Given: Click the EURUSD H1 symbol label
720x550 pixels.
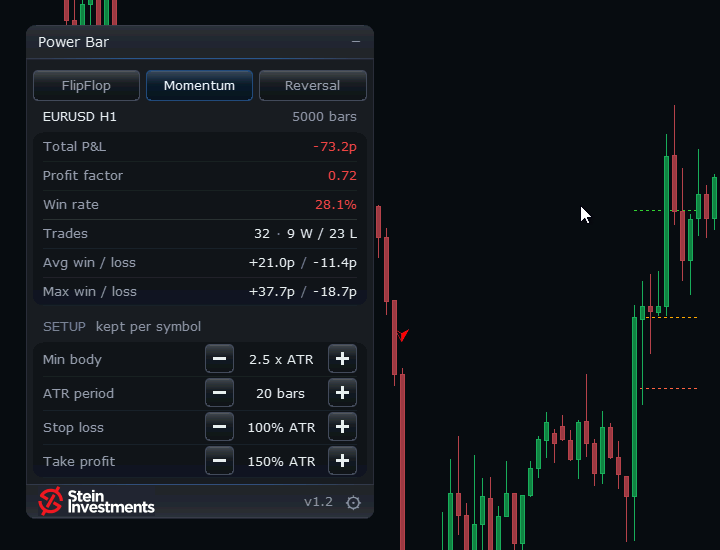Looking at the screenshot, I should (x=79, y=117).
